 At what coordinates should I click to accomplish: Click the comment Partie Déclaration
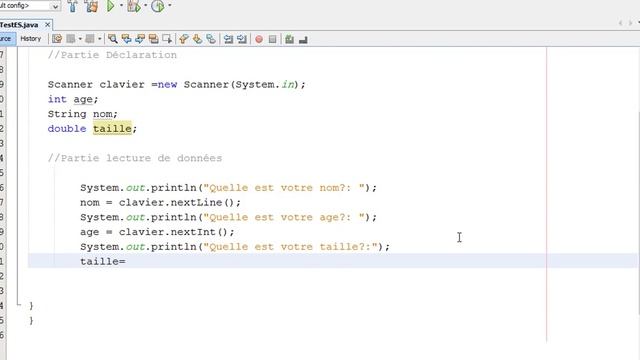112,55
